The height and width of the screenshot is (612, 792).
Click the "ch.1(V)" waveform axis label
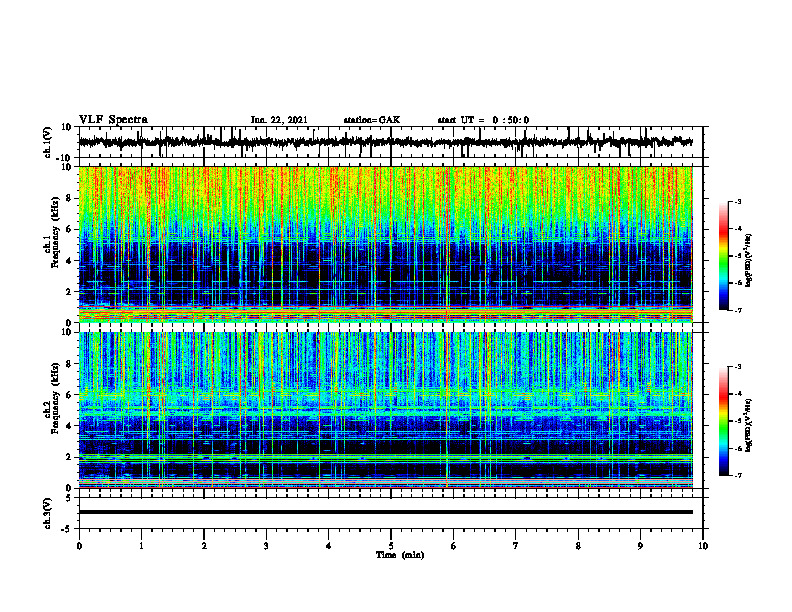click(x=48, y=142)
